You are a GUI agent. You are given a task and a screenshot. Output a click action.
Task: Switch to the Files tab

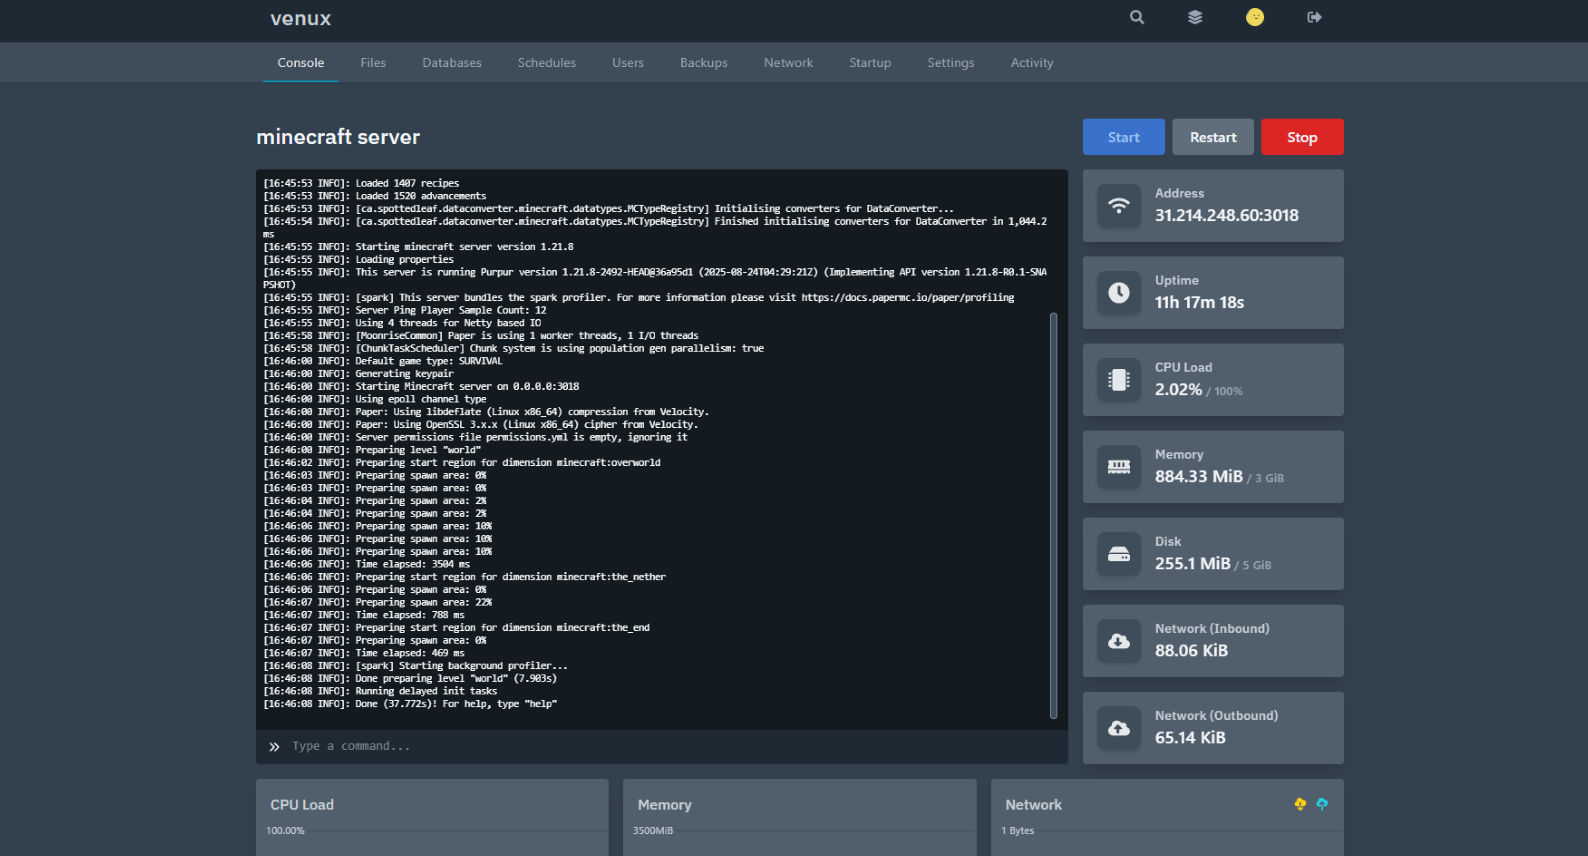(373, 63)
